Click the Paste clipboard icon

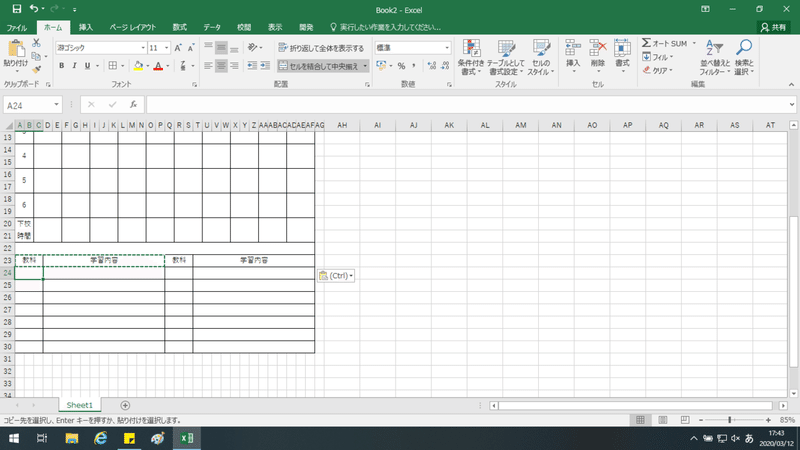[x=16, y=49]
